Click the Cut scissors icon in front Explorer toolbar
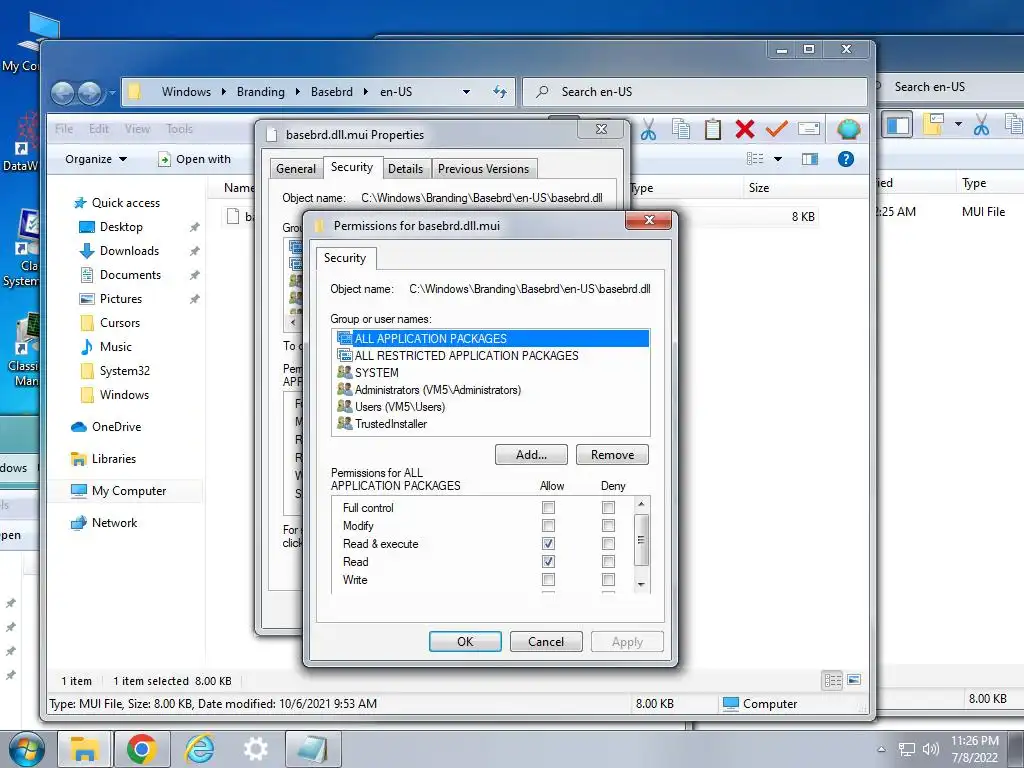 (x=648, y=129)
